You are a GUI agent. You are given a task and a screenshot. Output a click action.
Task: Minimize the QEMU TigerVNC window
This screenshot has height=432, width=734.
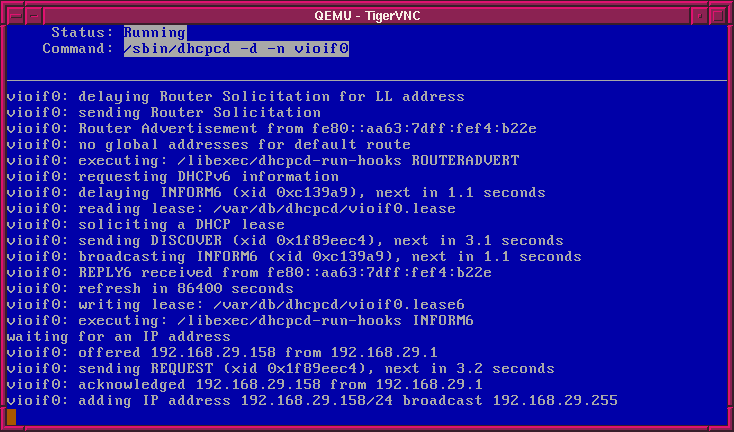pyautogui.click(x=701, y=11)
